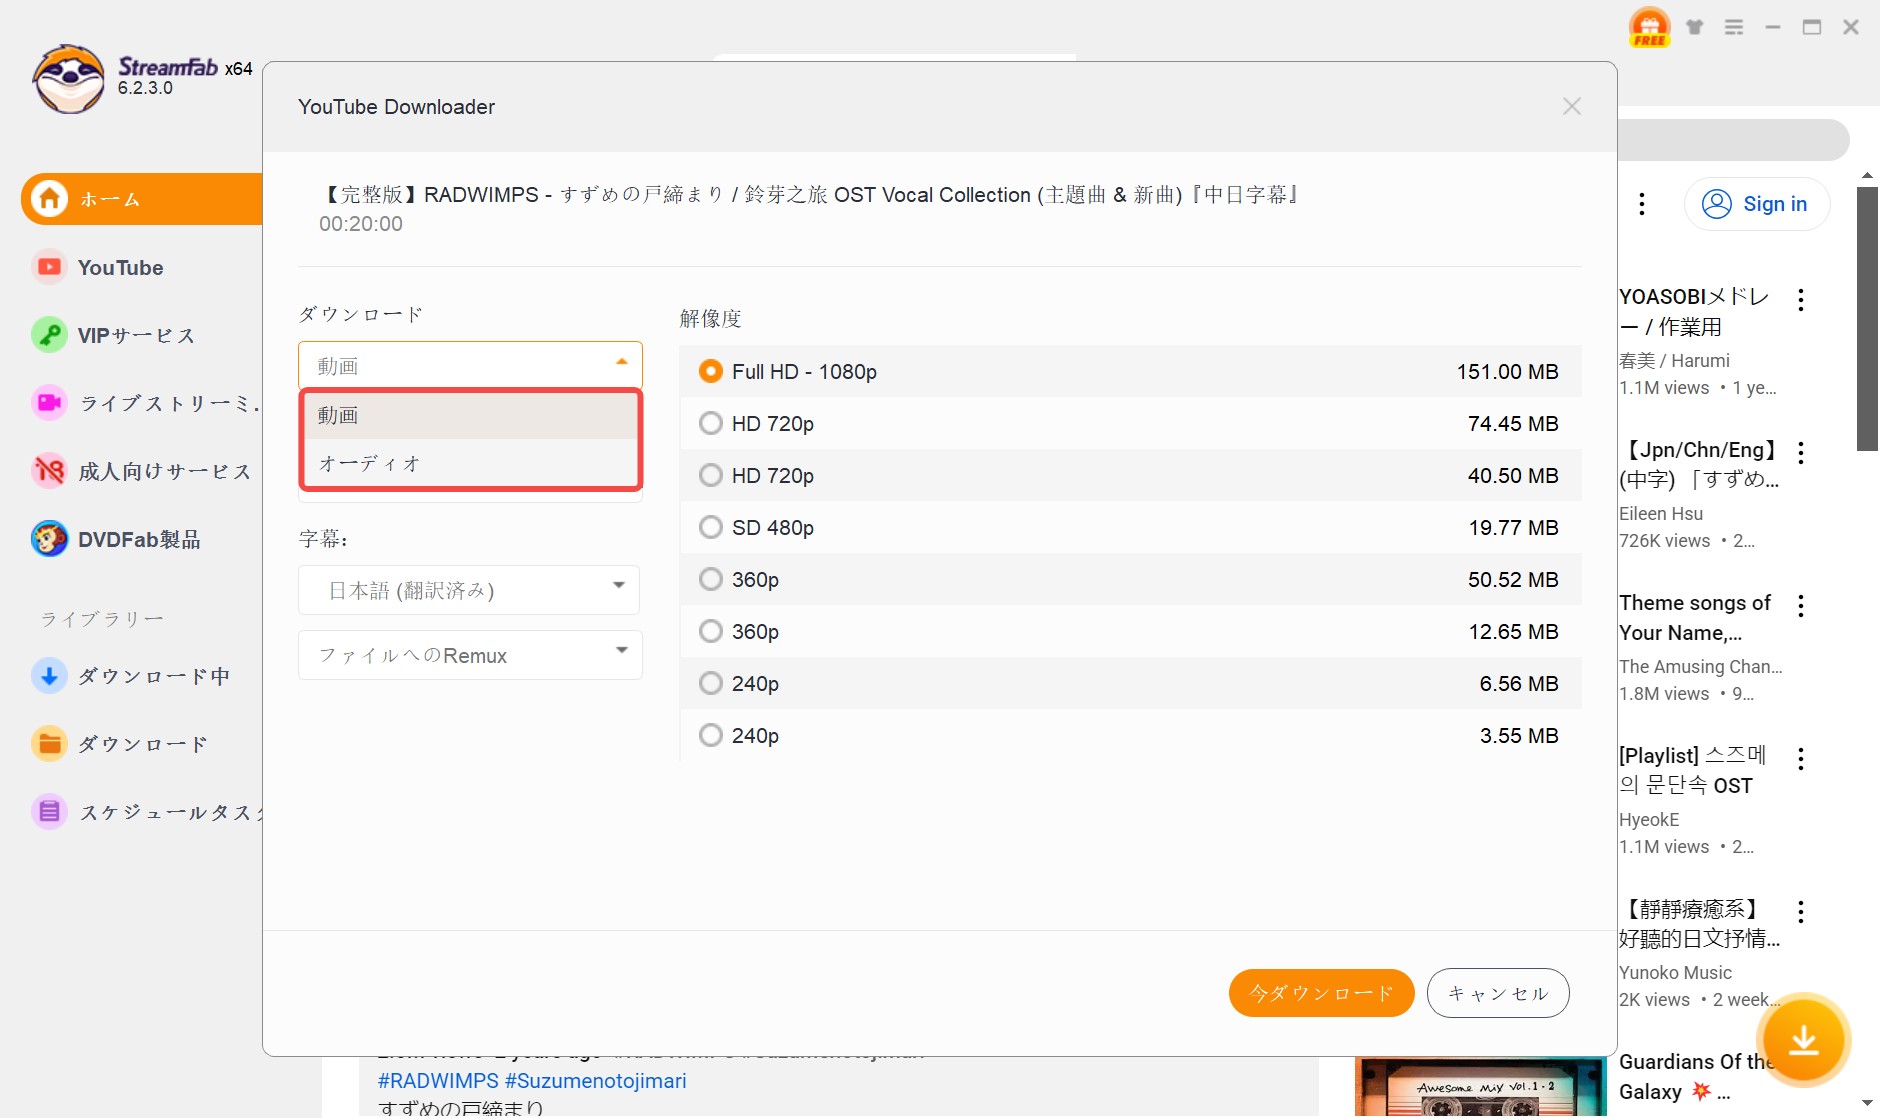The height and width of the screenshot is (1118, 1880).
Task: Open ライブストリーミング camera icon
Action: pyautogui.click(x=49, y=403)
